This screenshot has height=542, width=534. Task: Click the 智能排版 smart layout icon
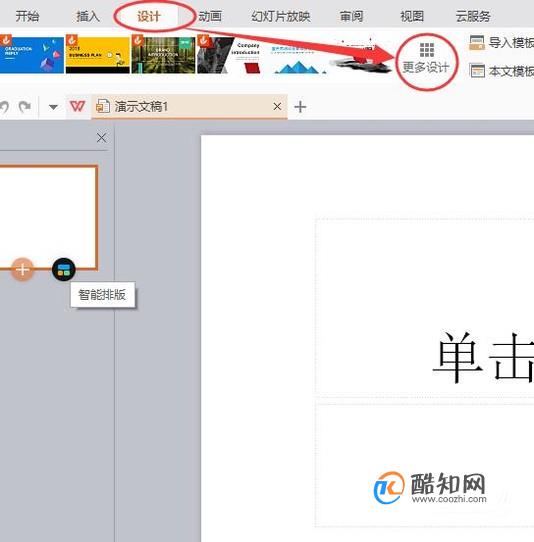(64, 270)
